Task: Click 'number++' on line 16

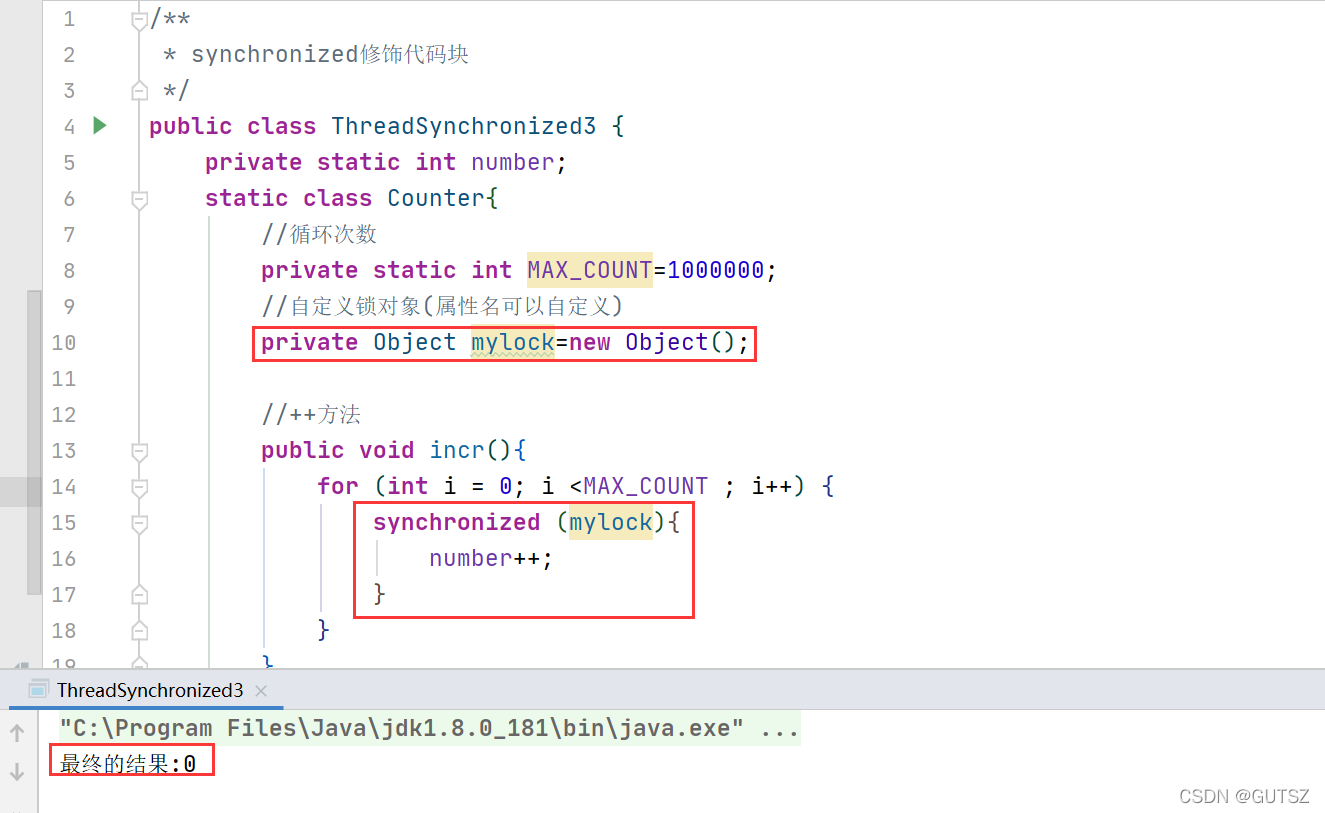Action: click(x=485, y=559)
